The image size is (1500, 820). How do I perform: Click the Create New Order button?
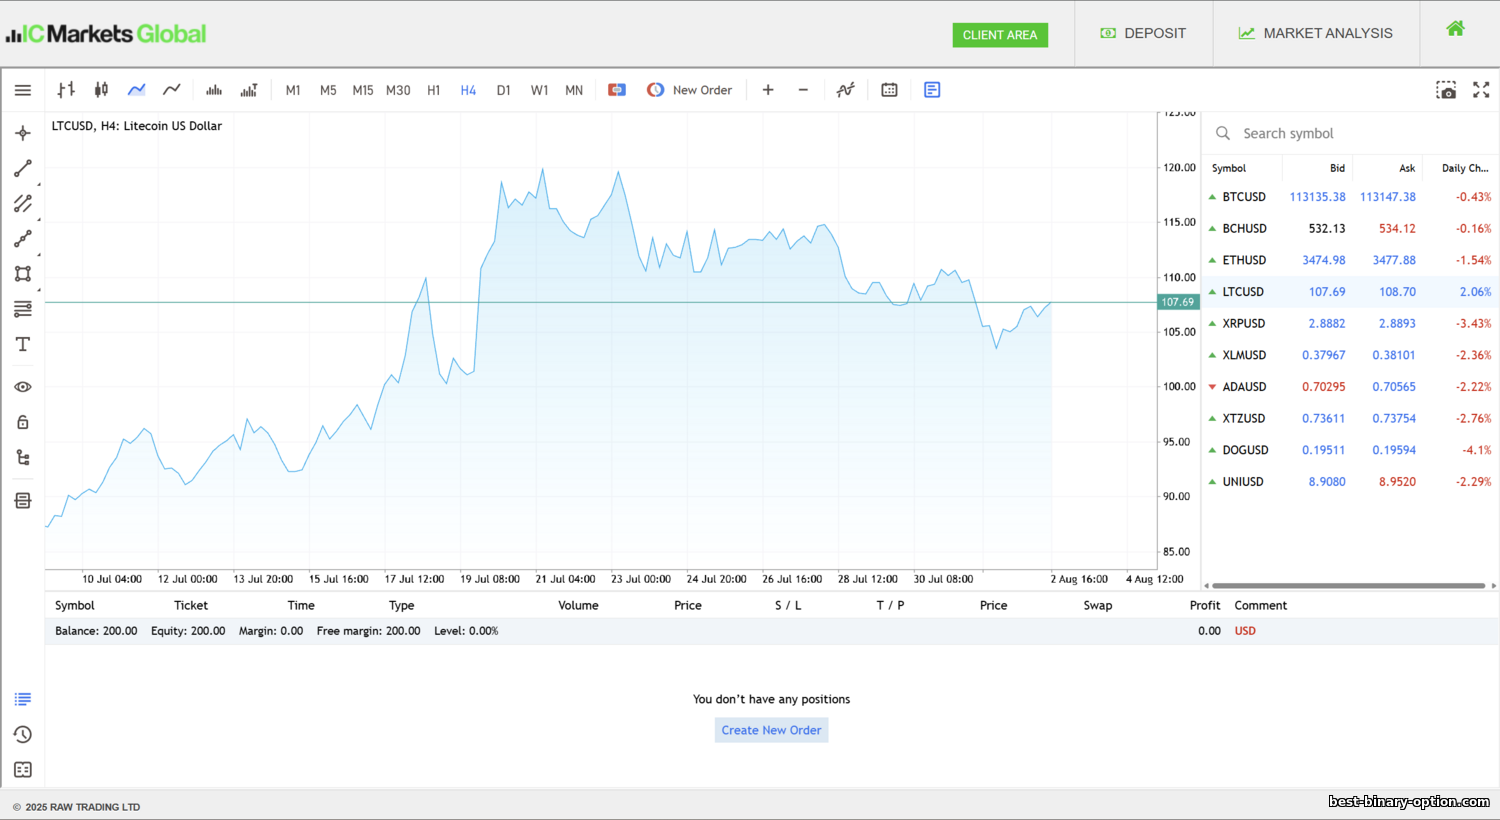click(771, 730)
